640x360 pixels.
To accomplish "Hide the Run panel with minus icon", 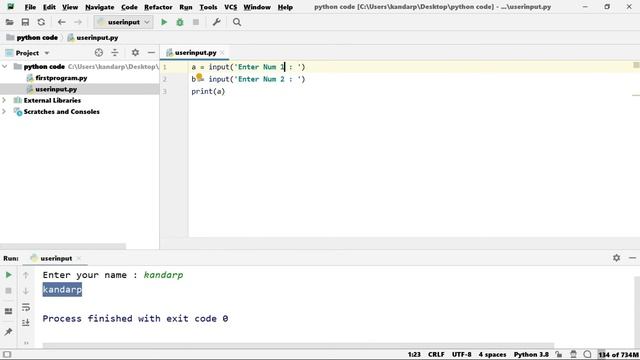I will tap(632, 258).
